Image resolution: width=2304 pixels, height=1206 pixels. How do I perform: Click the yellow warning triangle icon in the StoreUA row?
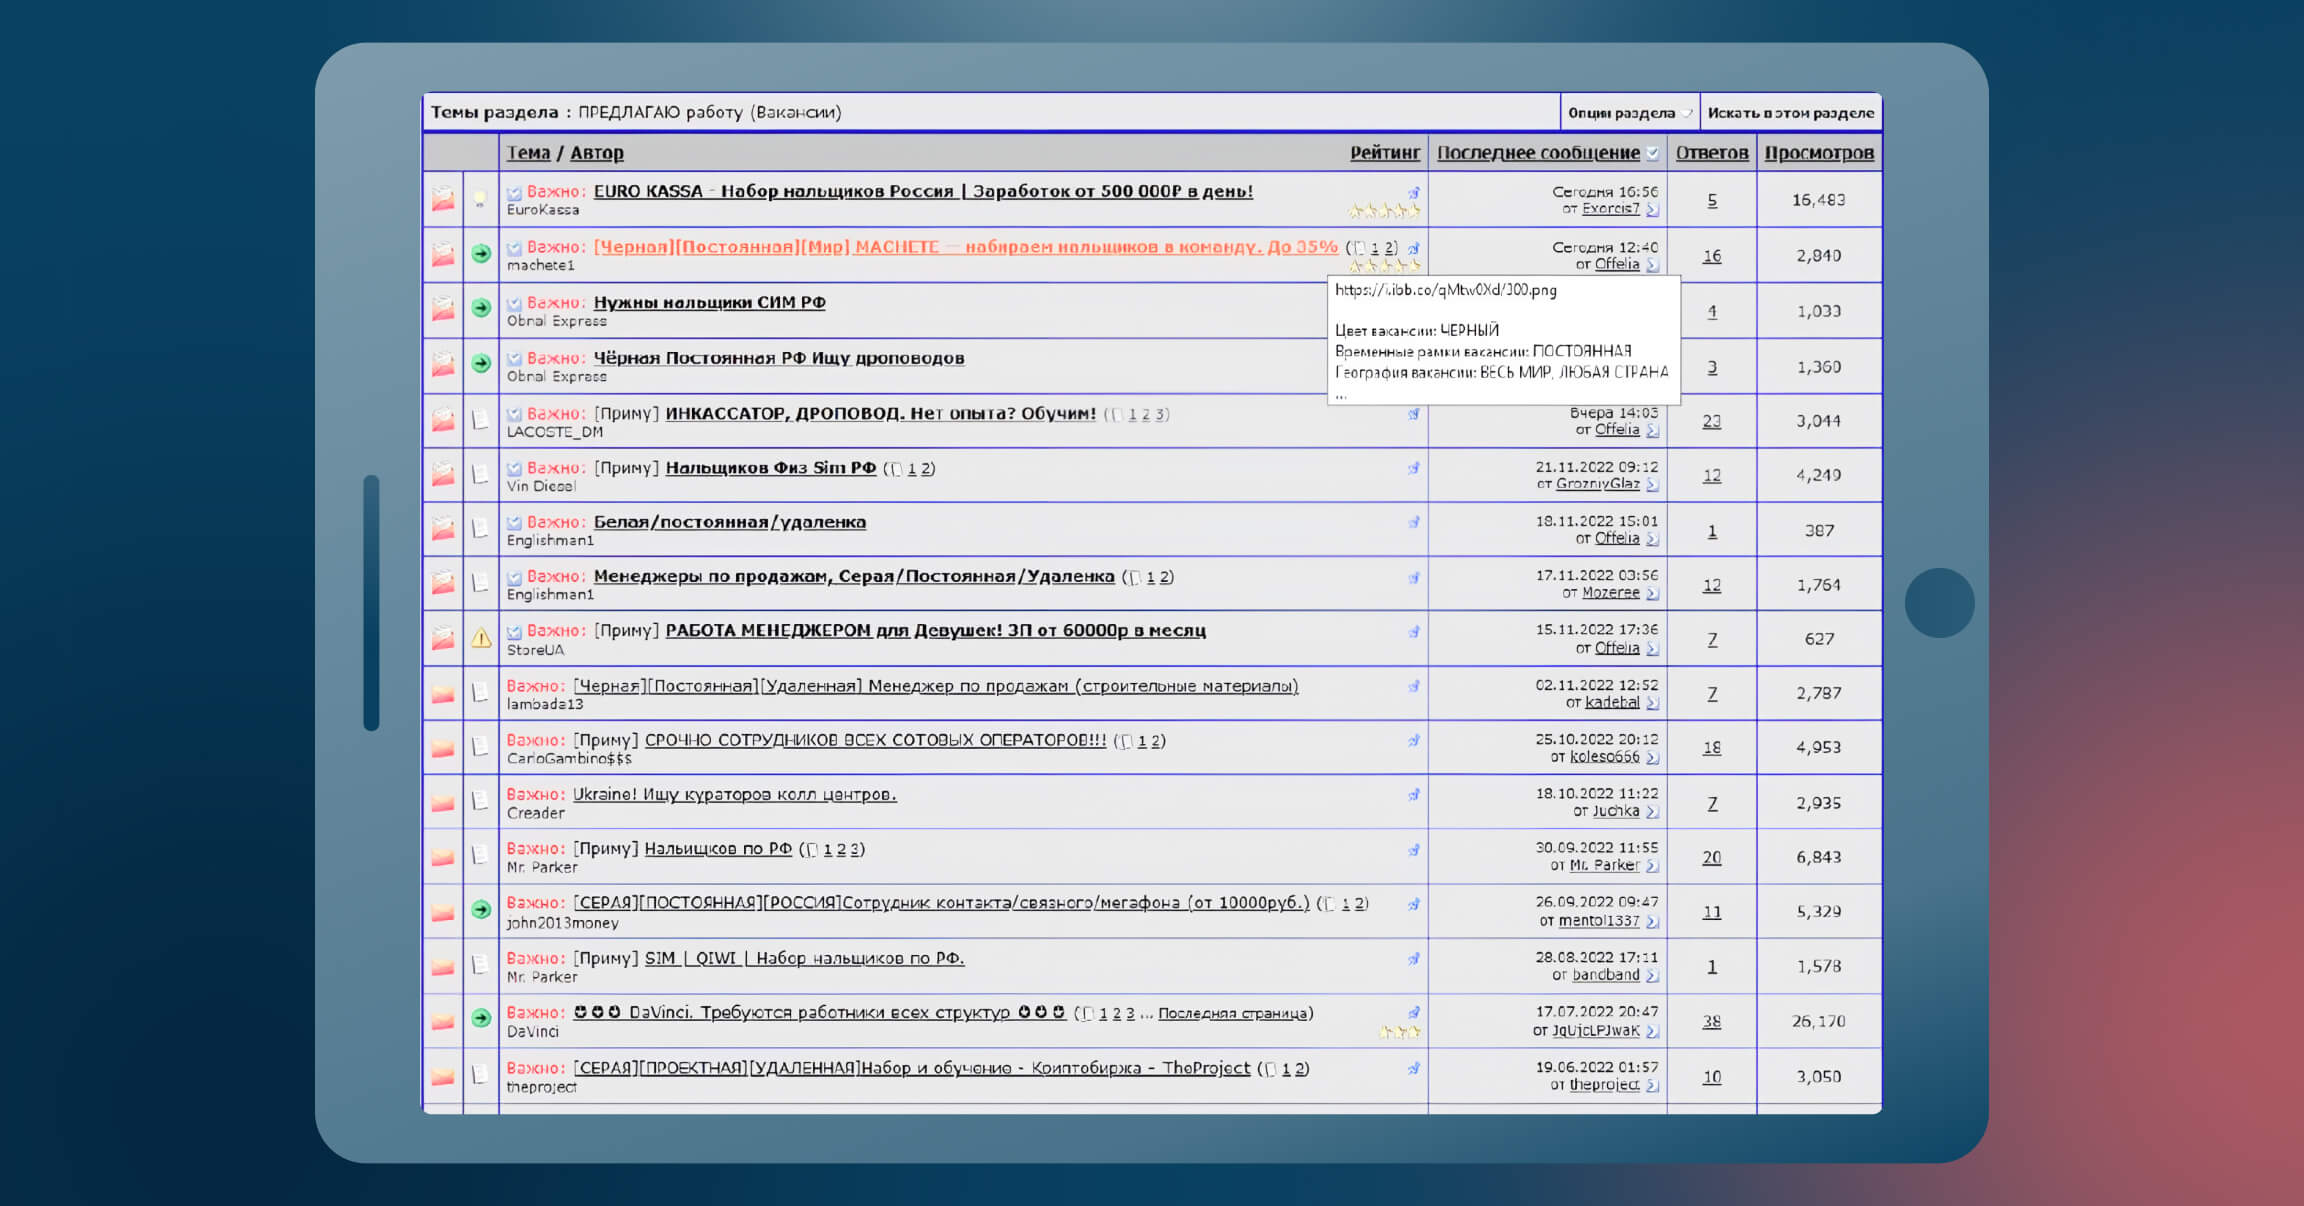(x=481, y=638)
